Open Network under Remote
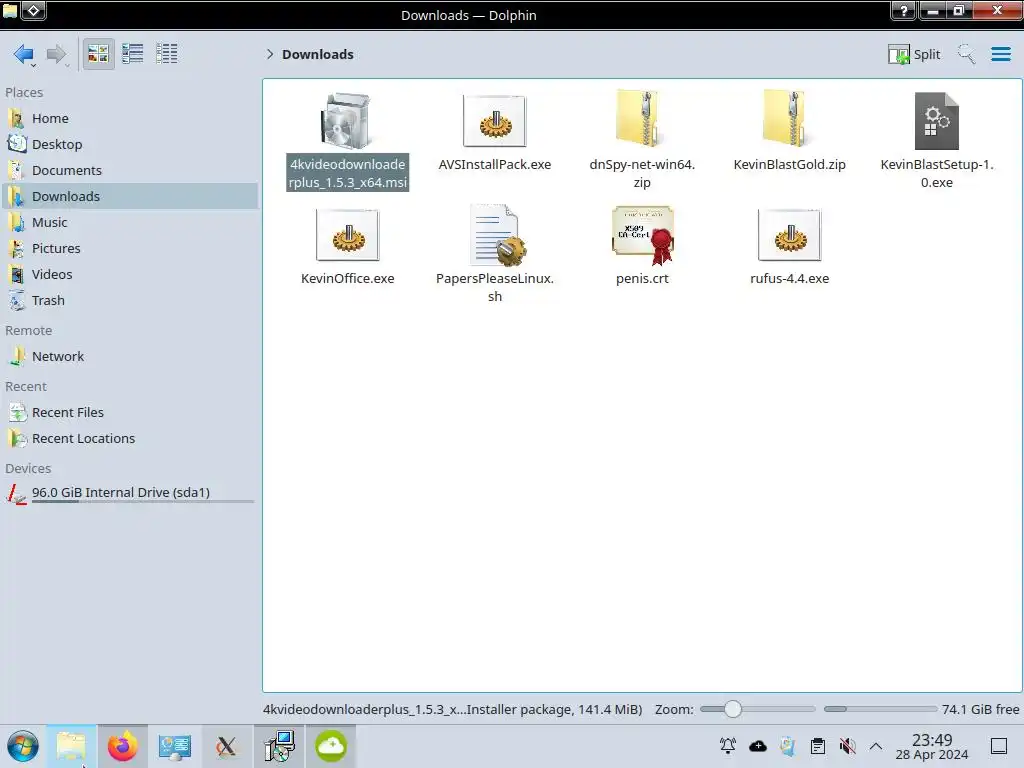This screenshot has height=768, width=1024. (129, 357)
